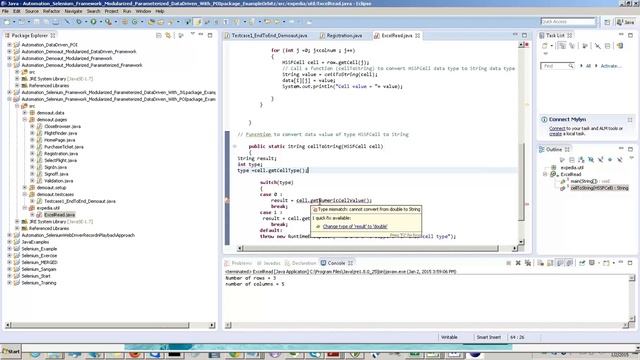Close the Connect Mylyn notice

click(630, 120)
